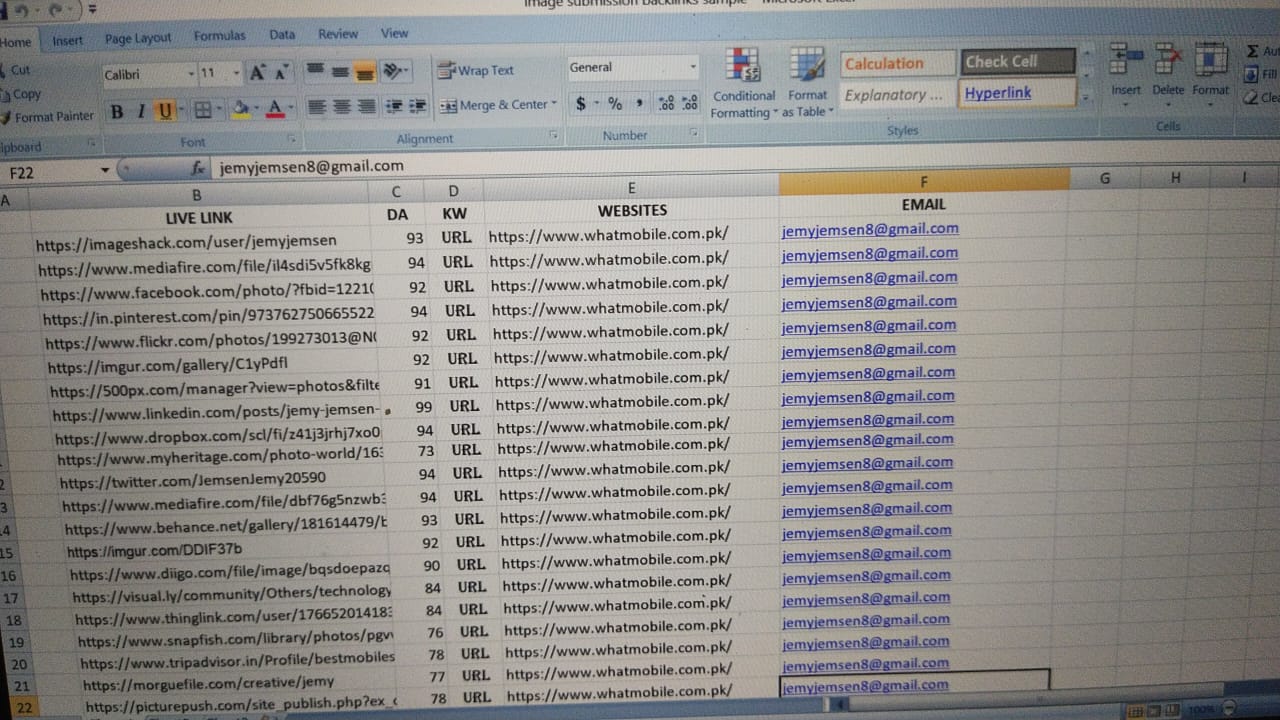Apply the Explanatory cell style
This screenshot has height=720, width=1280.
[897, 96]
